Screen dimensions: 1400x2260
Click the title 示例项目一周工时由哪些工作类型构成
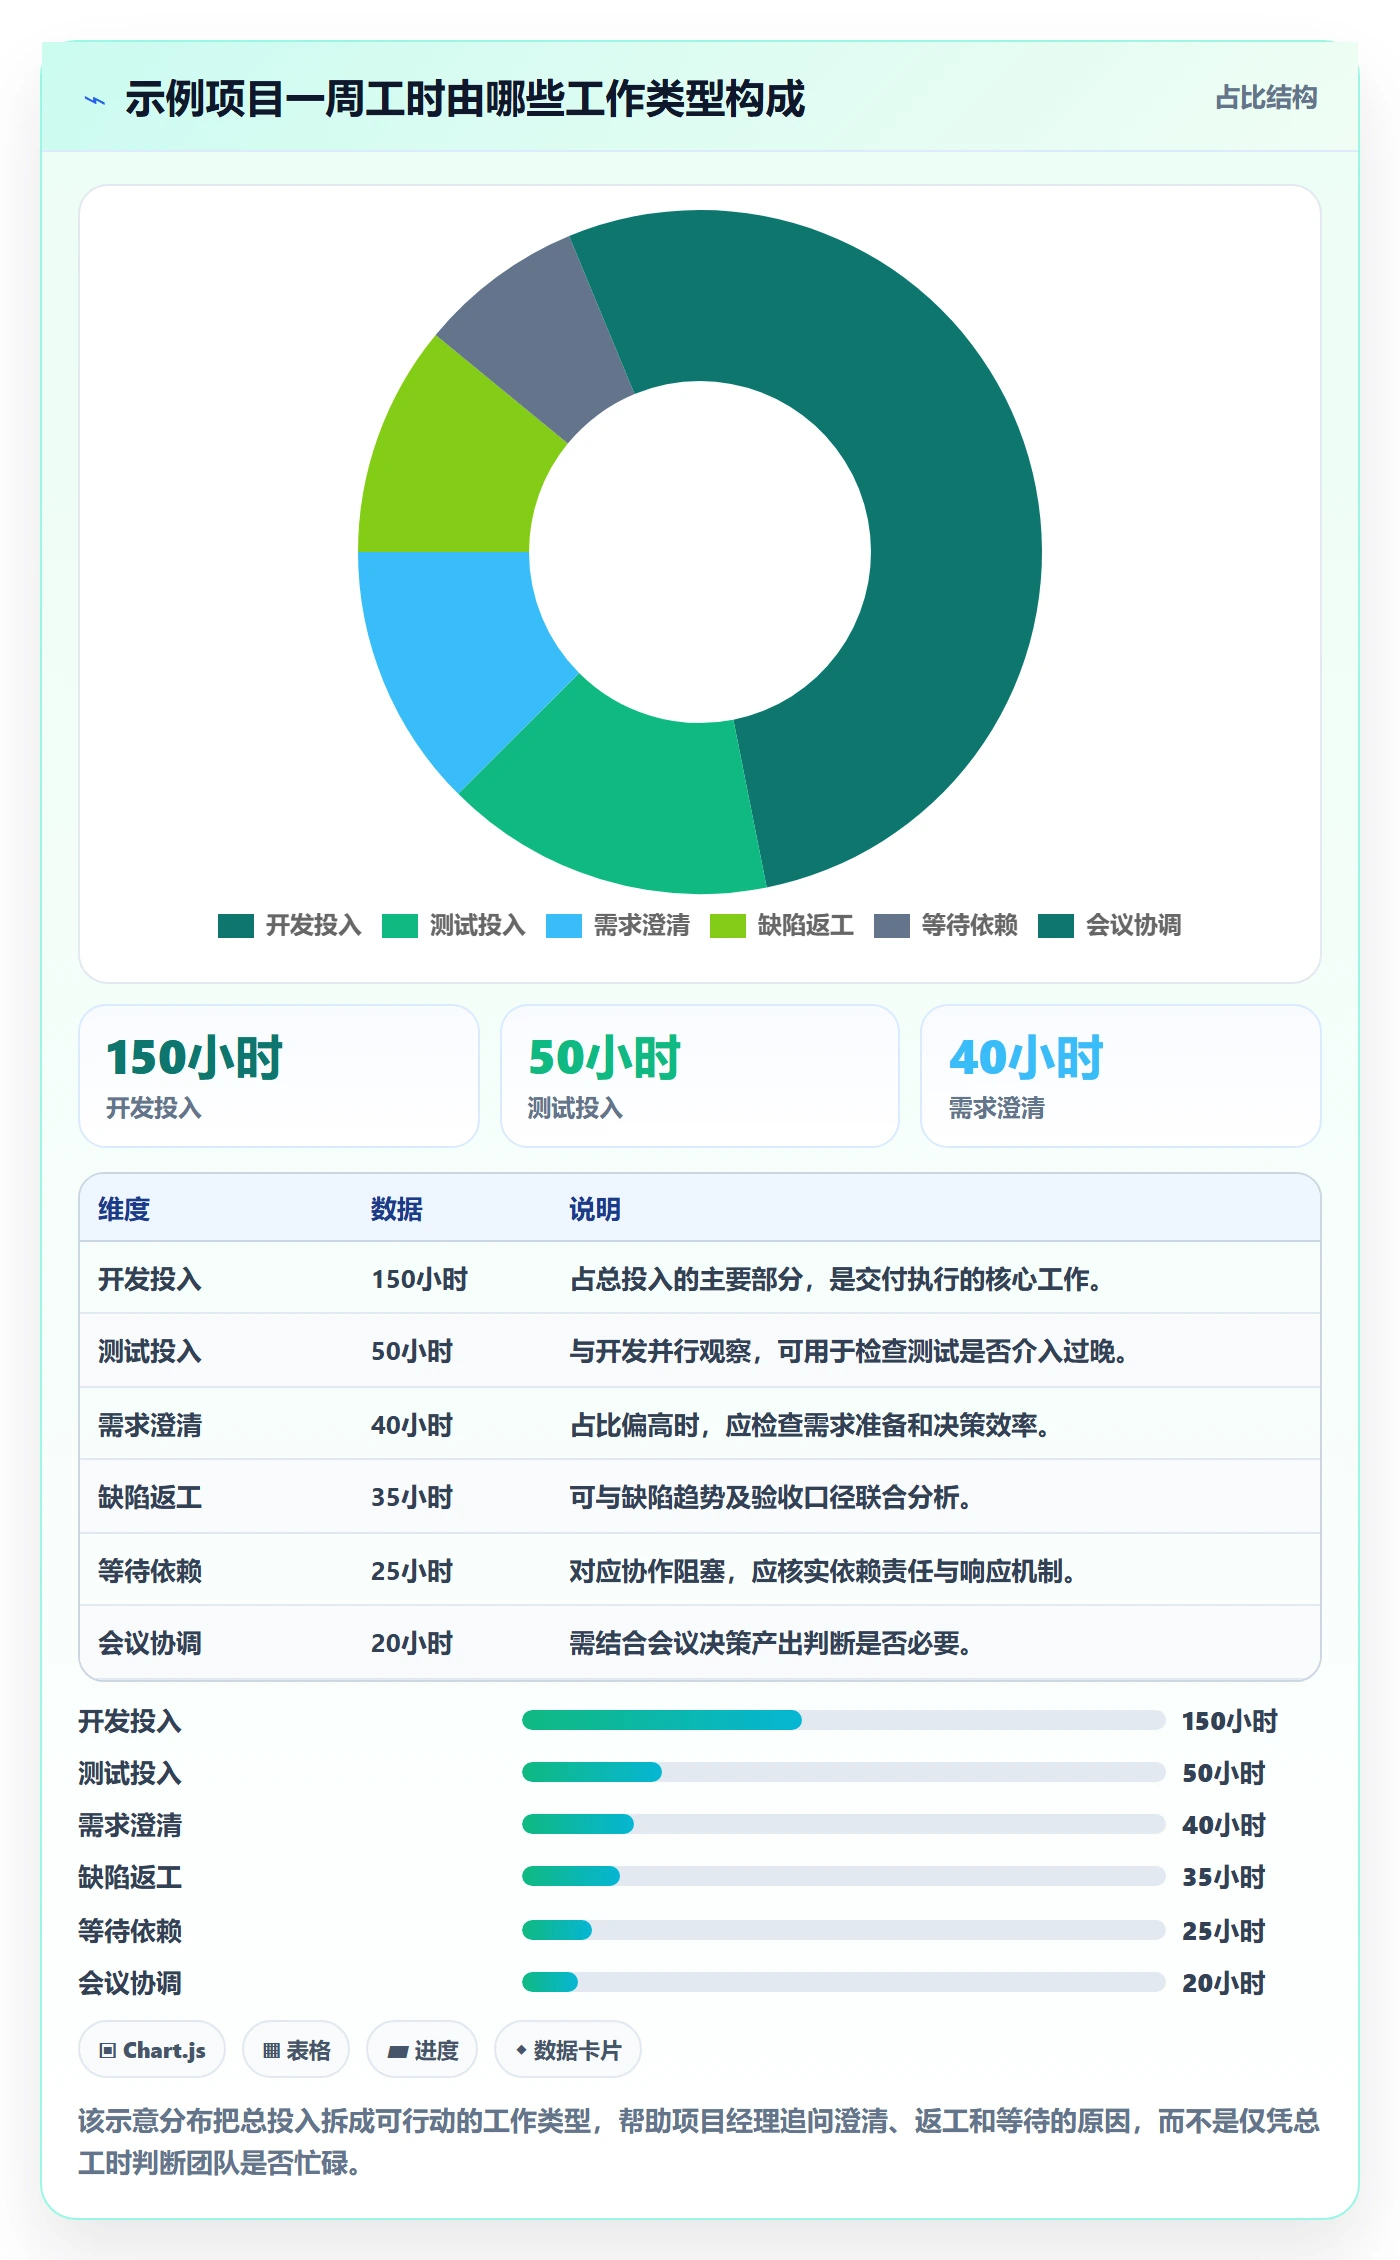pyautogui.click(x=465, y=99)
